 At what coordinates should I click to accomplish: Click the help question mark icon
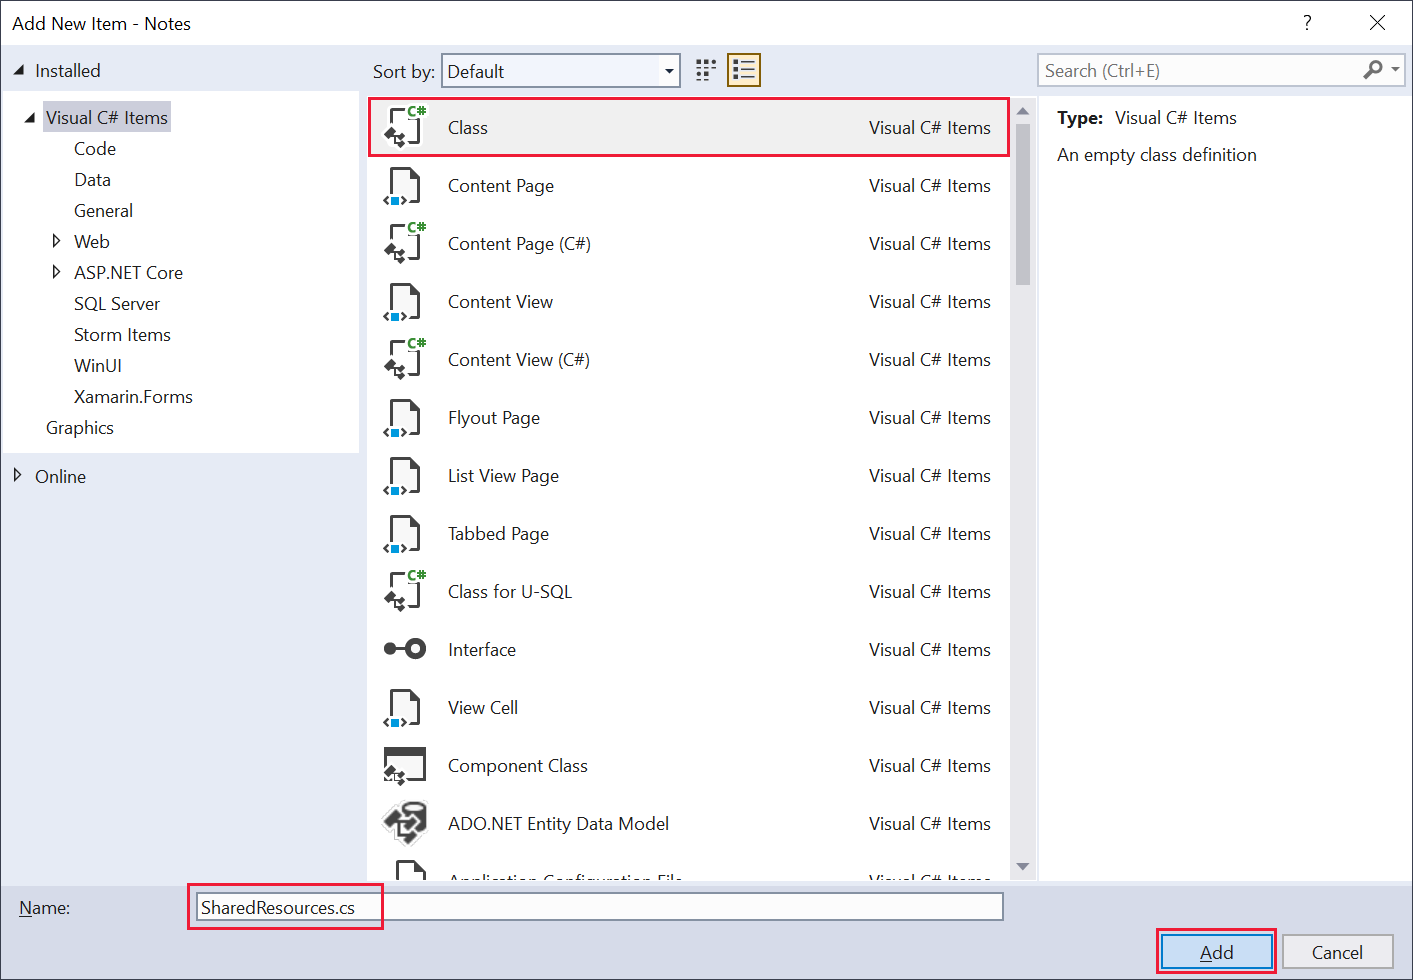pyautogui.click(x=1307, y=22)
